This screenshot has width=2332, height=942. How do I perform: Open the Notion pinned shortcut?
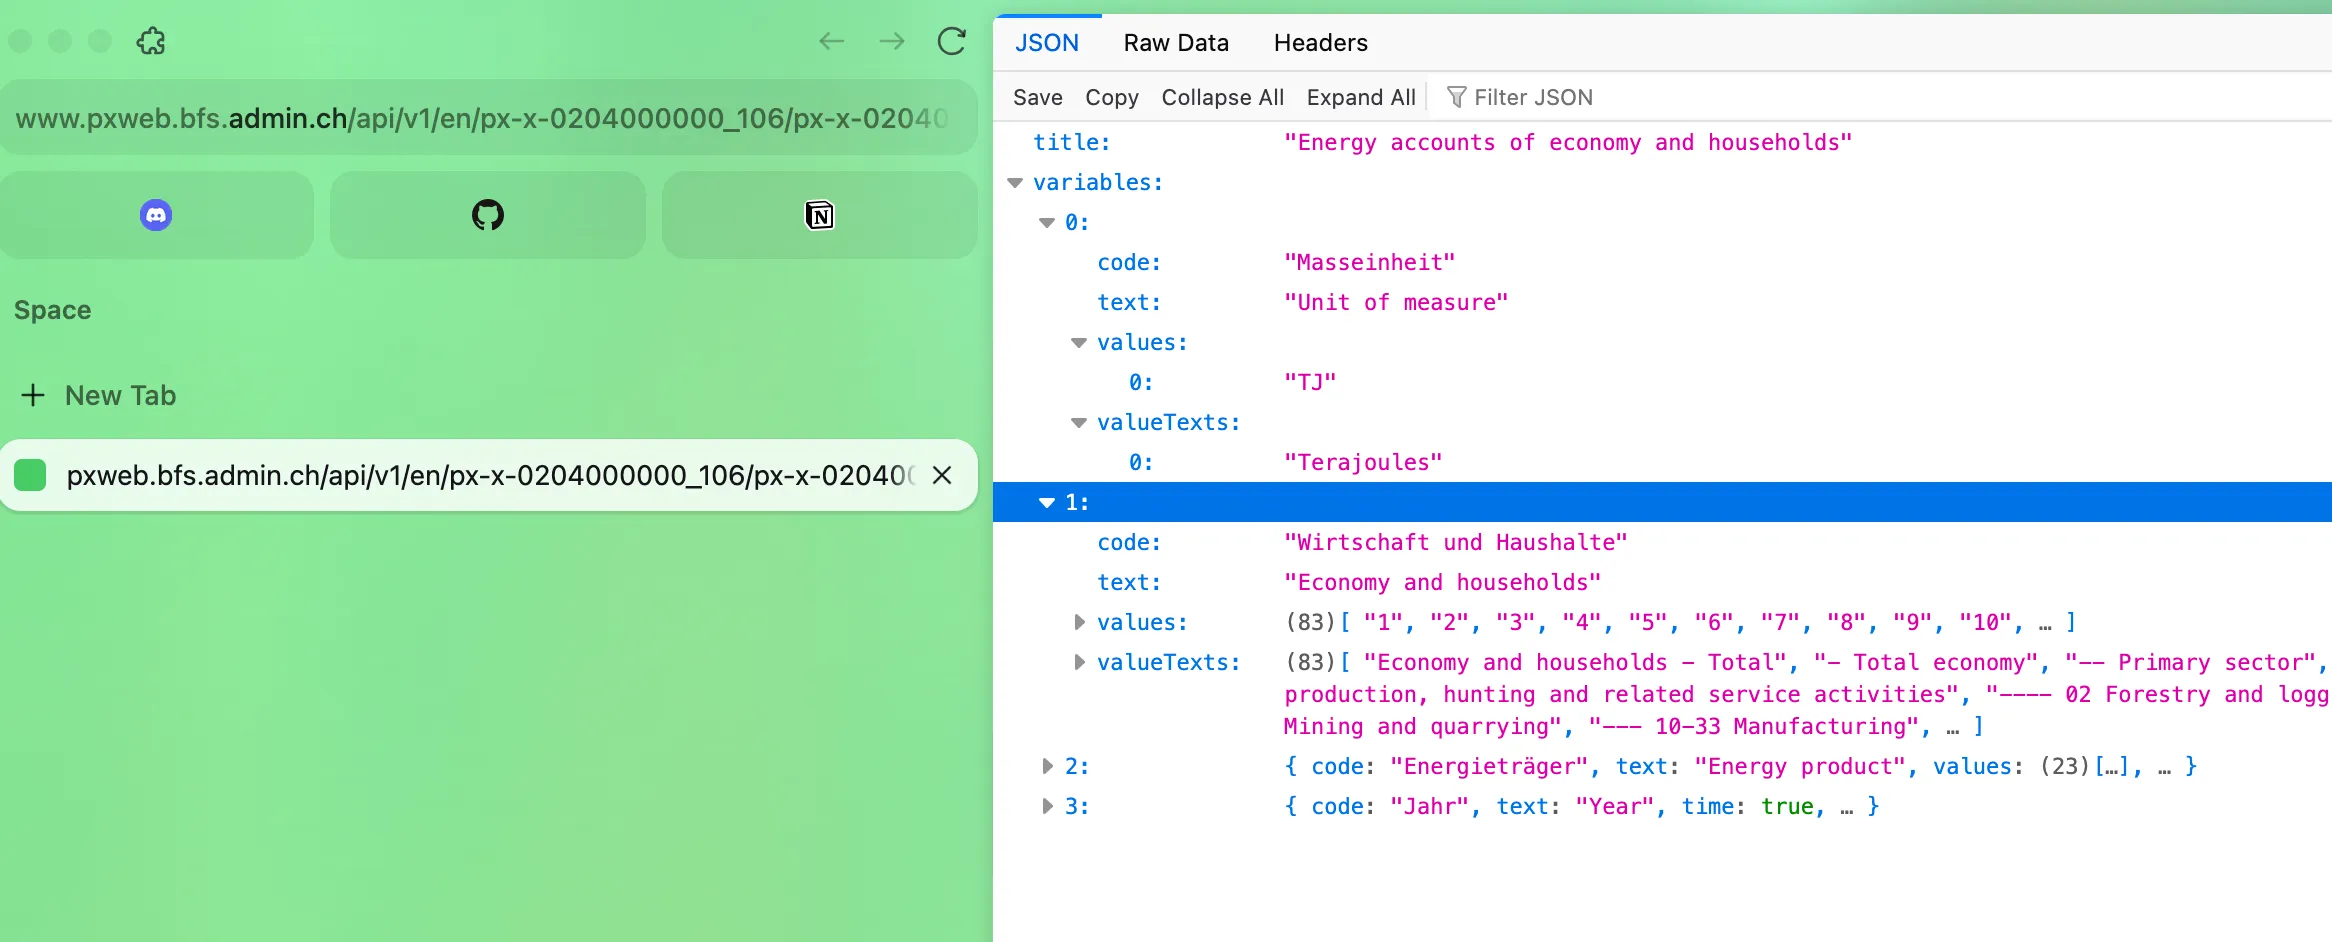[x=819, y=215]
